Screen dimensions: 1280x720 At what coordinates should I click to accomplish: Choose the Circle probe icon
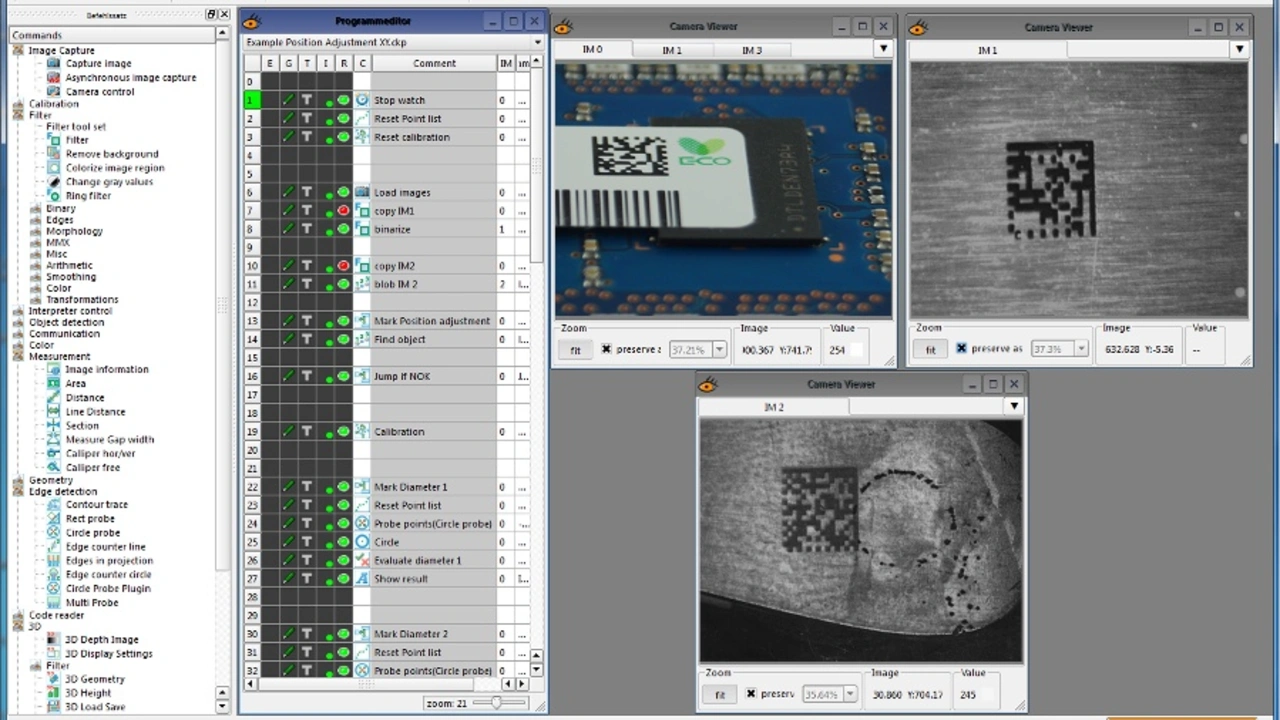(54, 533)
